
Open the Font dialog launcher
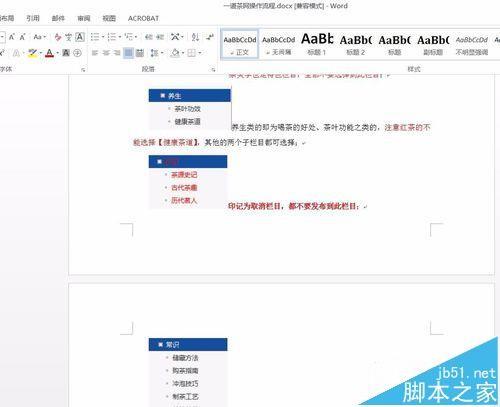[x=83, y=70]
